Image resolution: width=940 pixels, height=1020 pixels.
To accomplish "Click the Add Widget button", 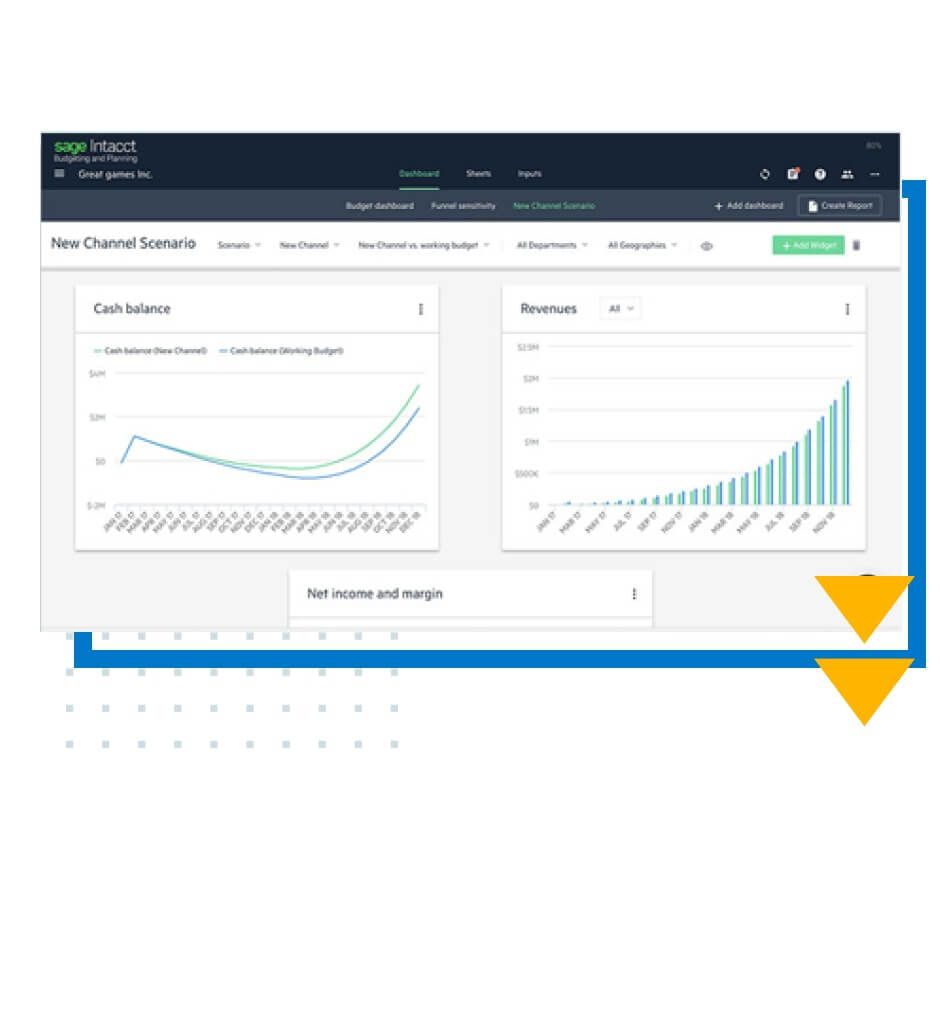I will coord(807,244).
